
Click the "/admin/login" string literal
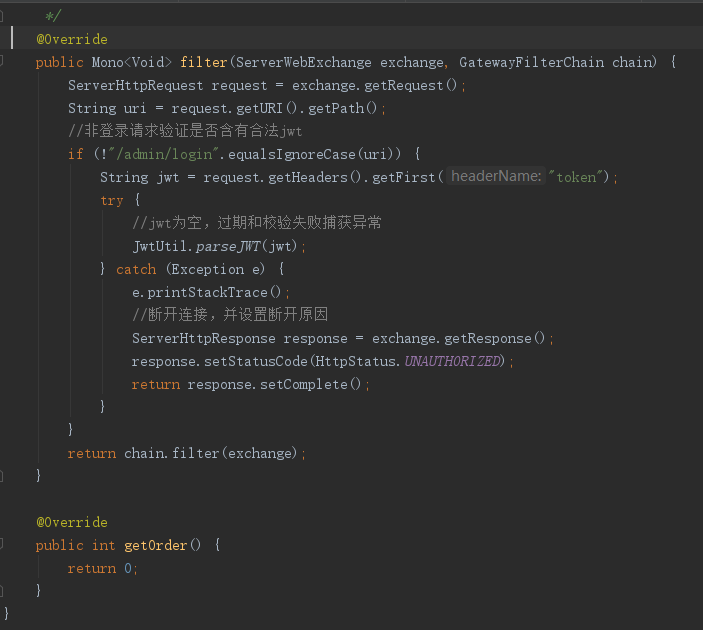pyautogui.click(x=162, y=154)
